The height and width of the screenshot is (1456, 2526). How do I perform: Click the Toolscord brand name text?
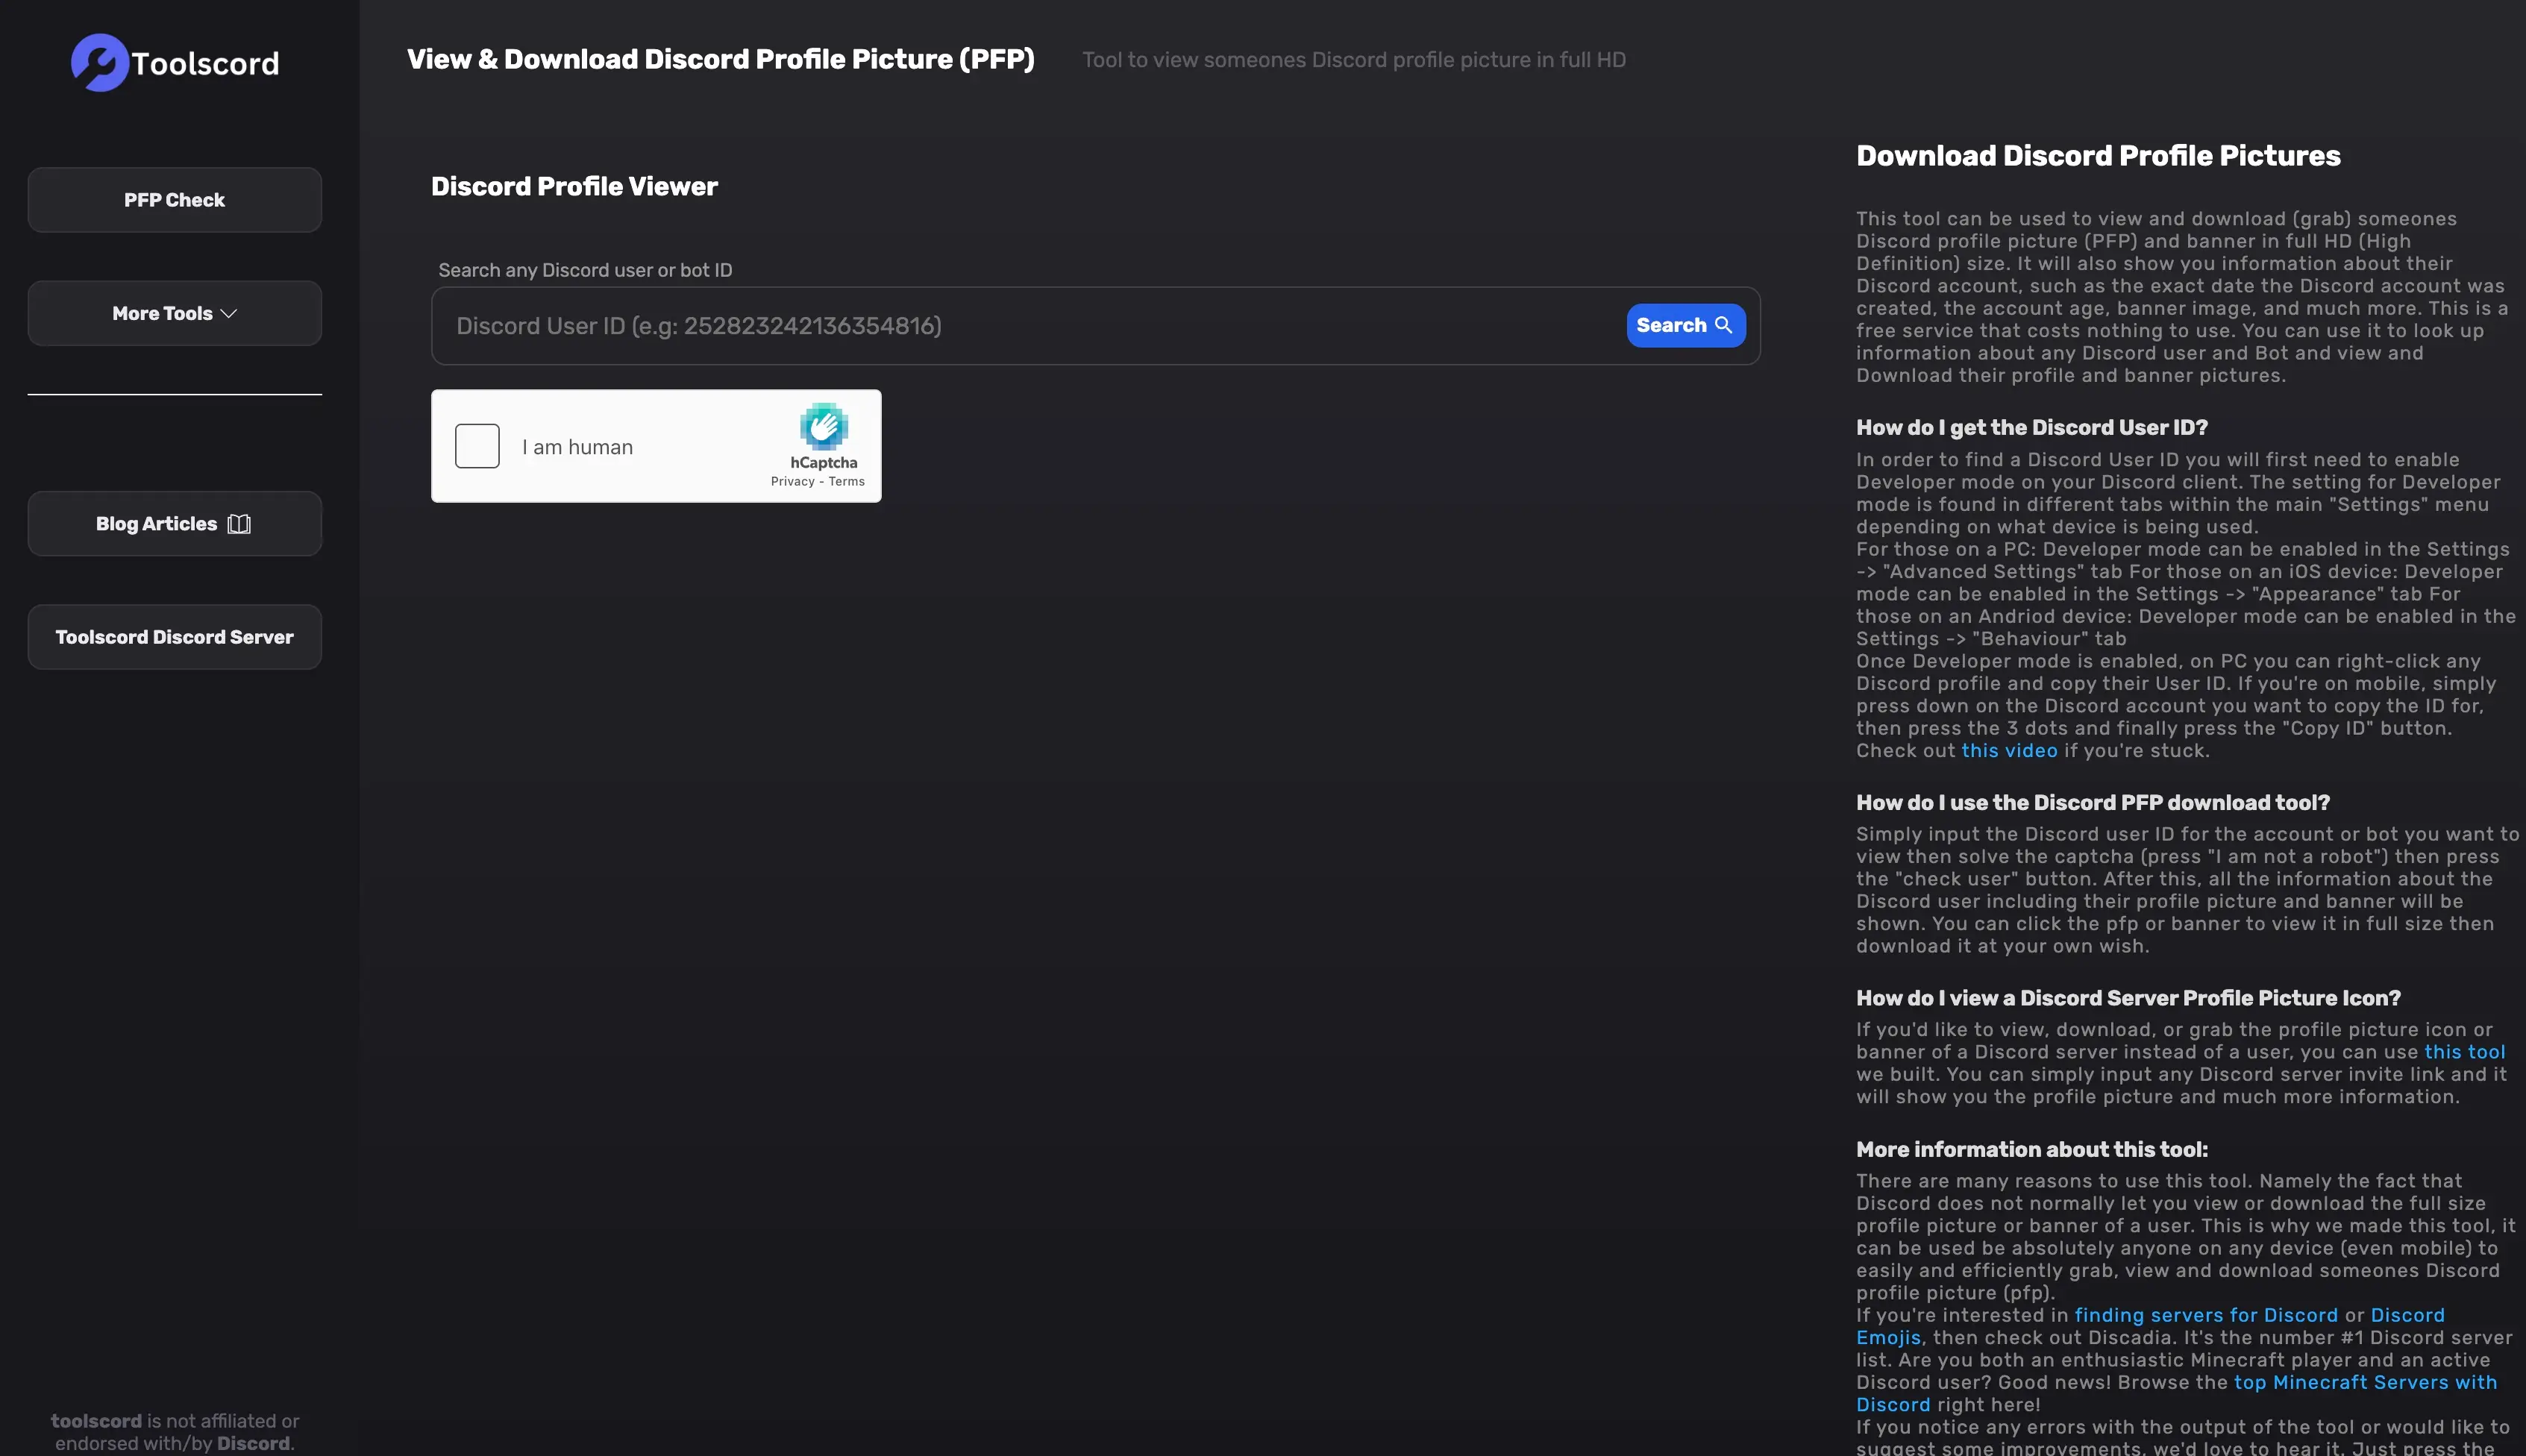pos(205,64)
